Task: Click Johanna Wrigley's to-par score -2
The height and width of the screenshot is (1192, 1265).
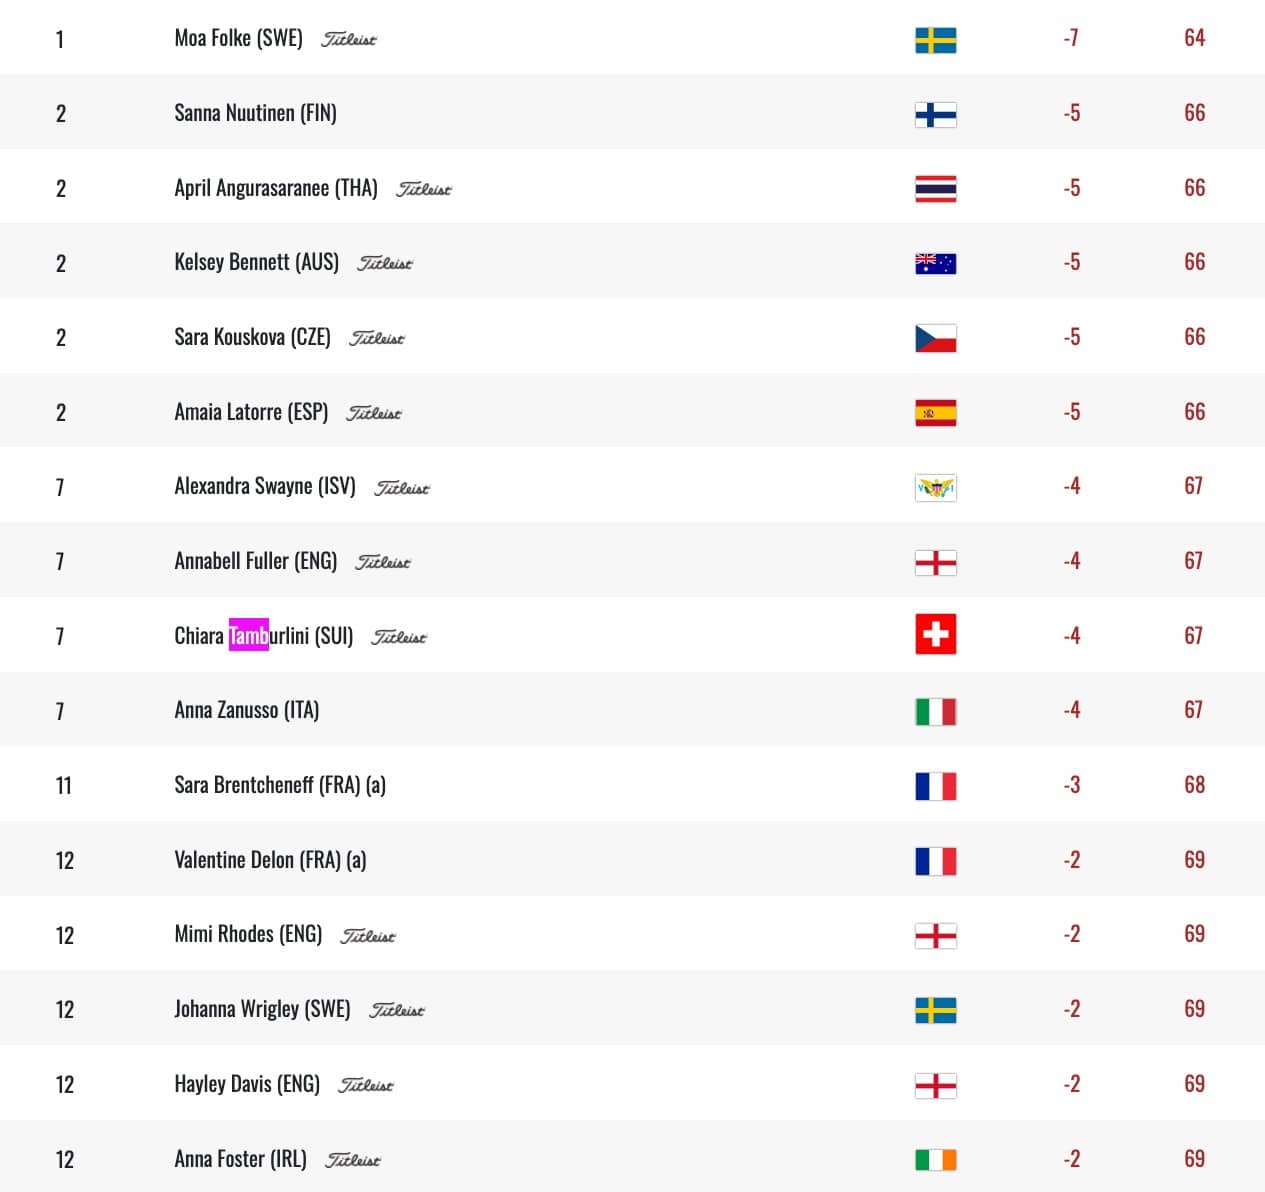Action: click(x=1071, y=1009)
